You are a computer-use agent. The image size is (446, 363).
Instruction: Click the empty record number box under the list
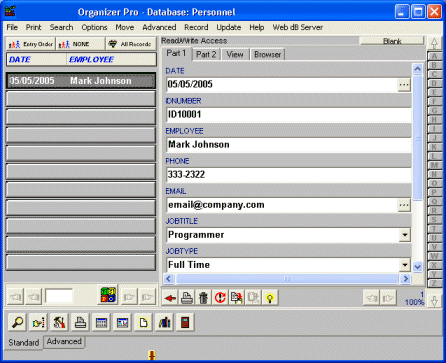[x=59, y=296]
